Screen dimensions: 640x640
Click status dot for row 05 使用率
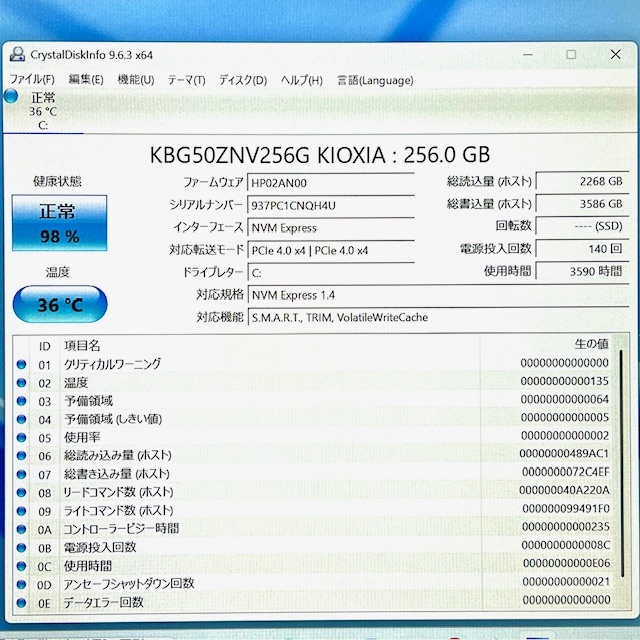pos(22,438)
